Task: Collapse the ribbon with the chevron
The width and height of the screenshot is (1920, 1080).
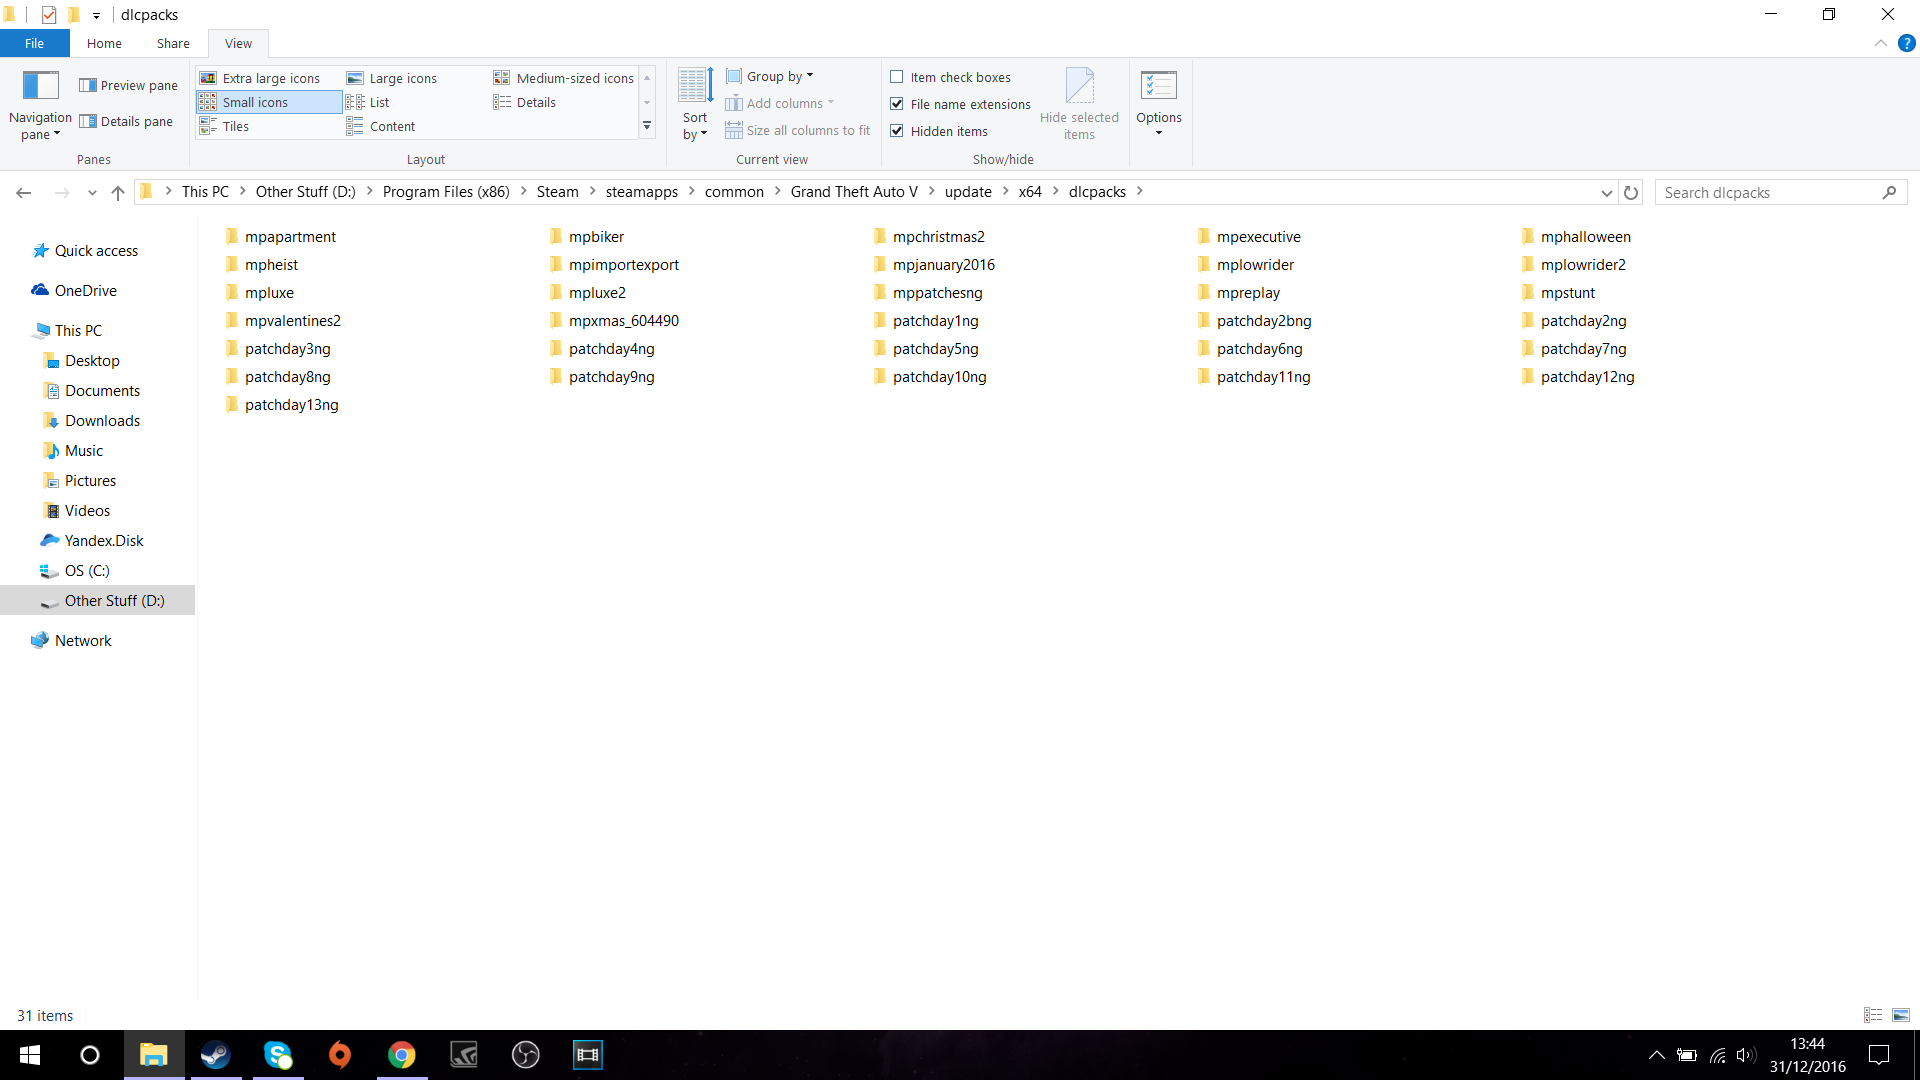Action: point(1881,43)
